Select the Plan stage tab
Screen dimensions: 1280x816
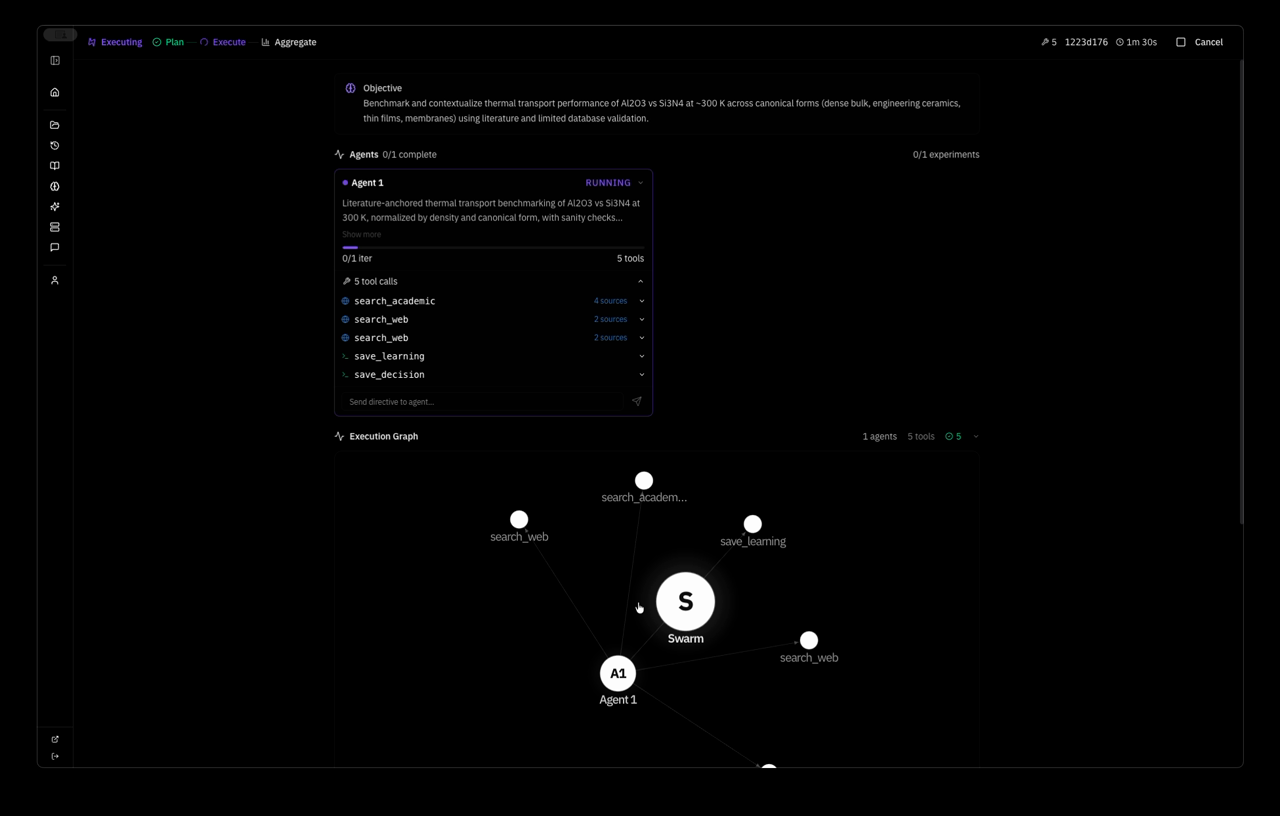[168, 42]
